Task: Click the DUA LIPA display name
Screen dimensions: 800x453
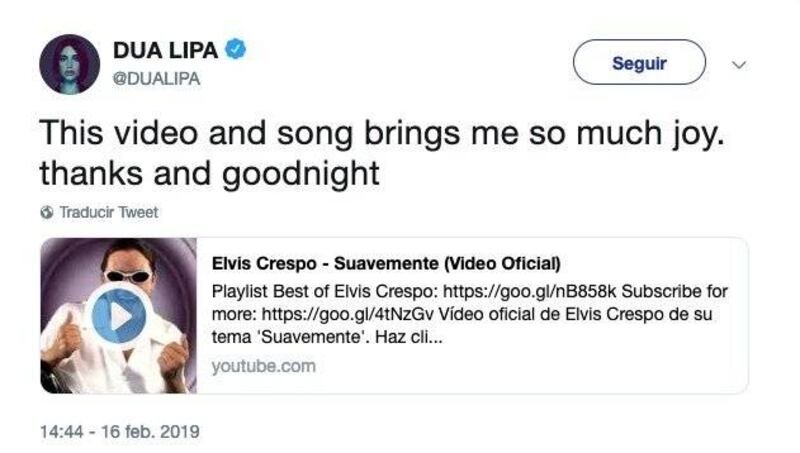Action: coord(165,50)
